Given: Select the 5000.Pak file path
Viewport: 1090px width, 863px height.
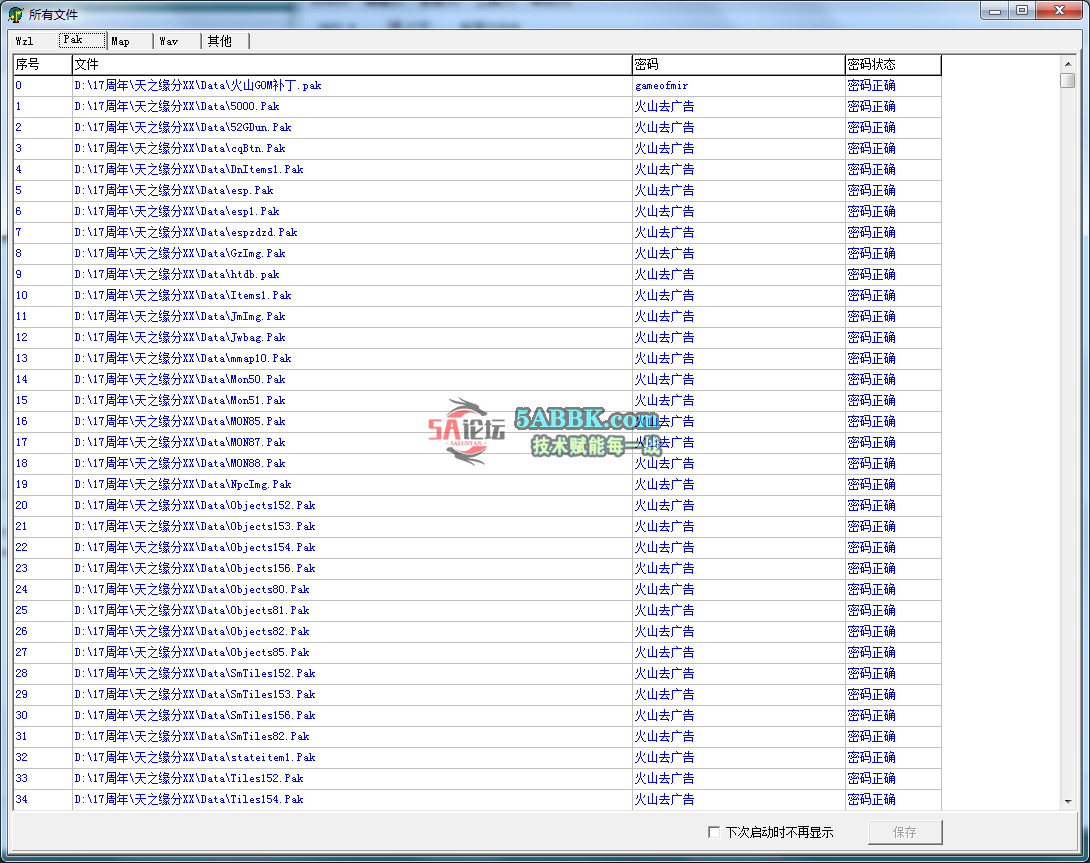Looking at the screenshot, I should coord(177,106).
